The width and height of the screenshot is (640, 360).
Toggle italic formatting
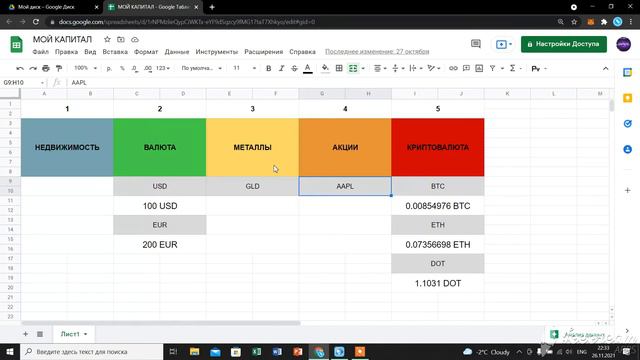pos(281,69)
